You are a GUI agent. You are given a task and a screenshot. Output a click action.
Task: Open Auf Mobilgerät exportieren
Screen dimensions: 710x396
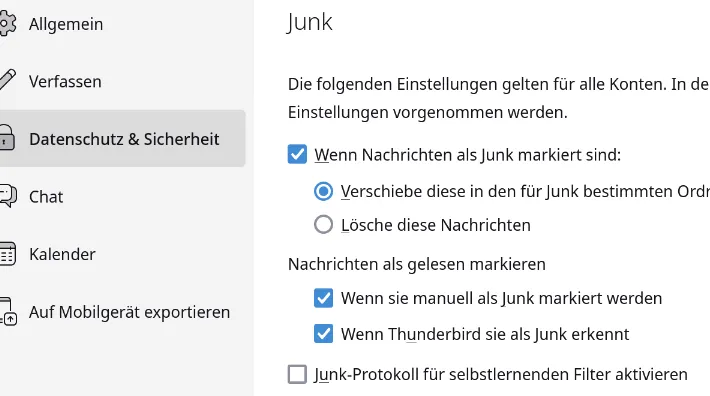(x=122, y=312)
